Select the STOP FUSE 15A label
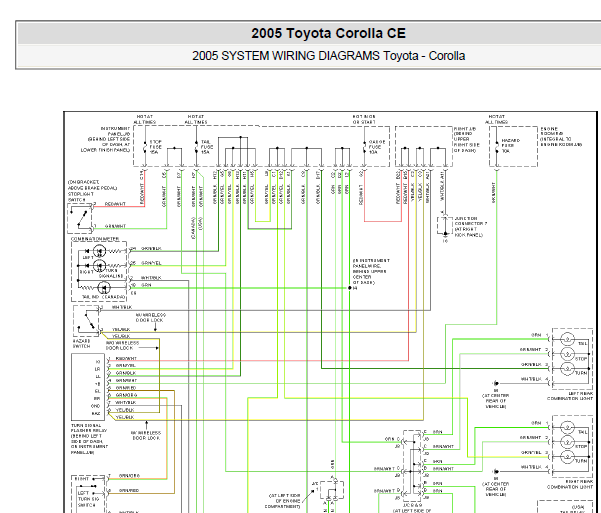Screen dimensions: 601x513 click(154, 147)
